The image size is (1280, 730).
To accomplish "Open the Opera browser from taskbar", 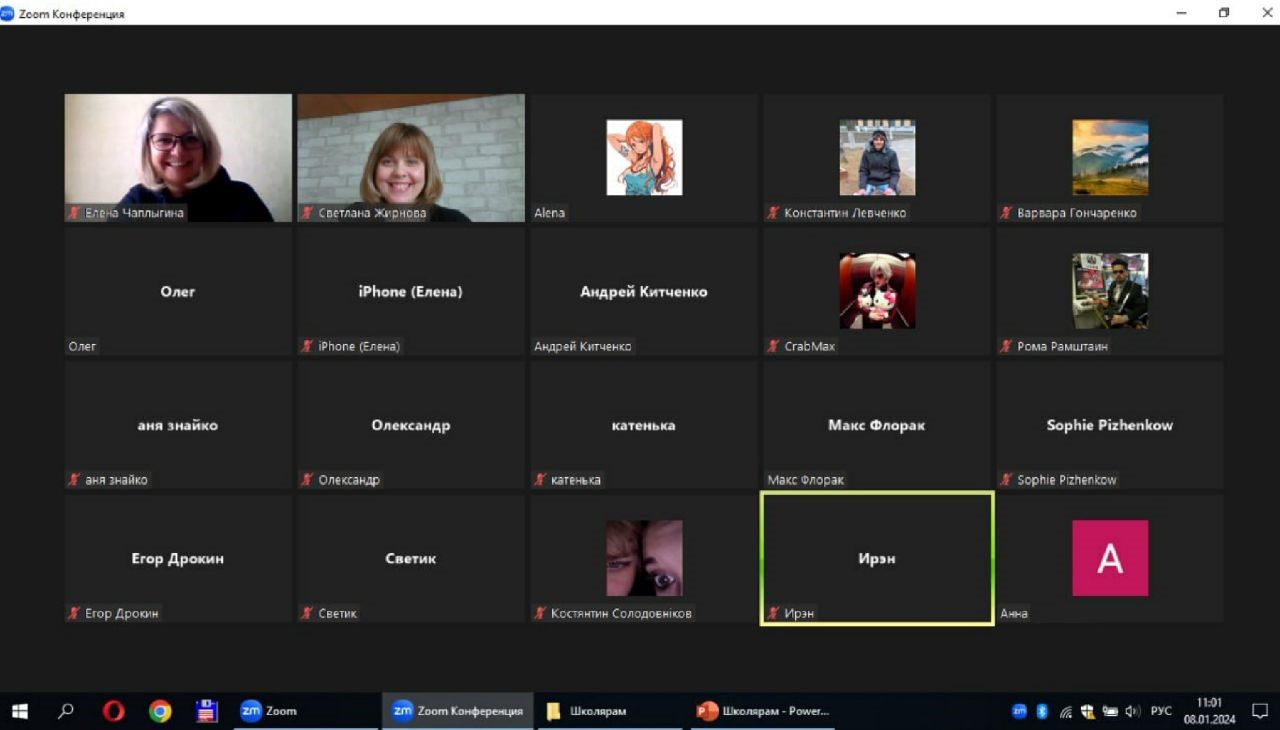I will click(x=113, y=711).
